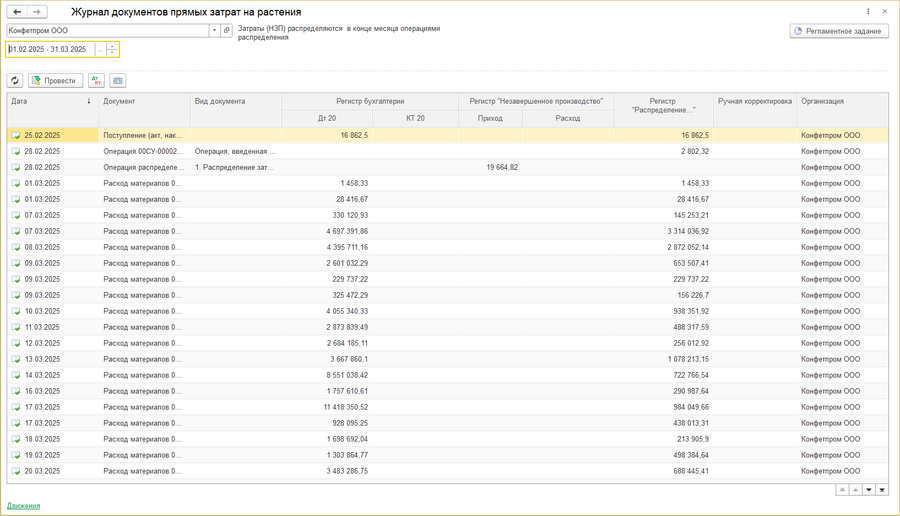Click the Дт/Кт postings icon
Viewport: 900px width, 516px height.
pos(96,81)
